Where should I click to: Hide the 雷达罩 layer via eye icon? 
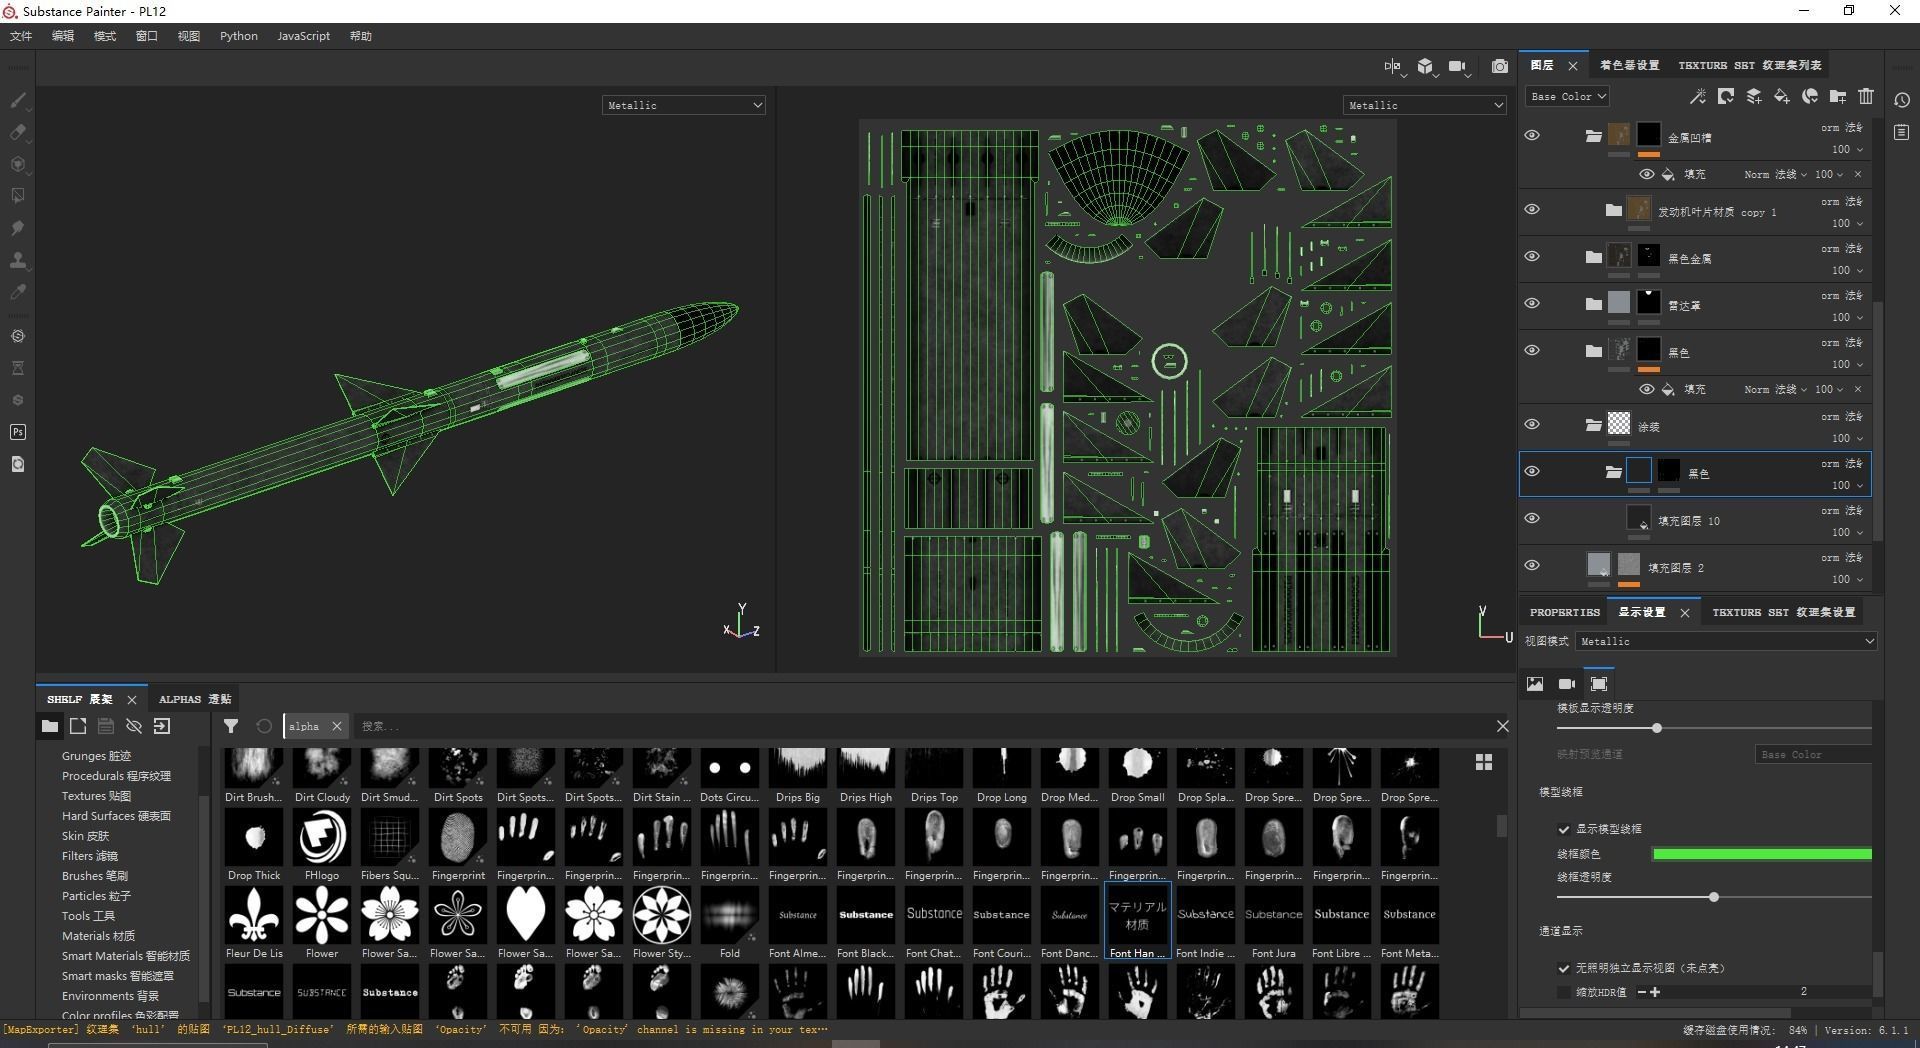pyautogui.click(x=1532, y=303)
